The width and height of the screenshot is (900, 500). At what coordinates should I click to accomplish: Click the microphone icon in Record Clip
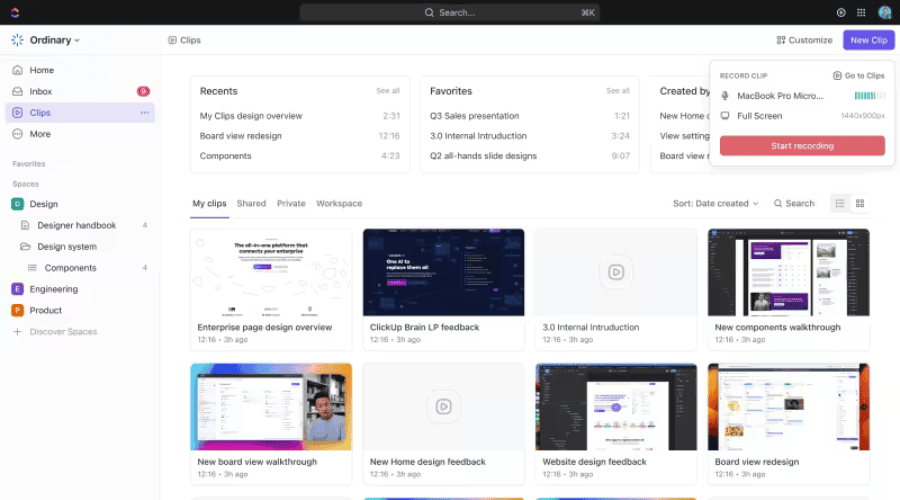725,96
